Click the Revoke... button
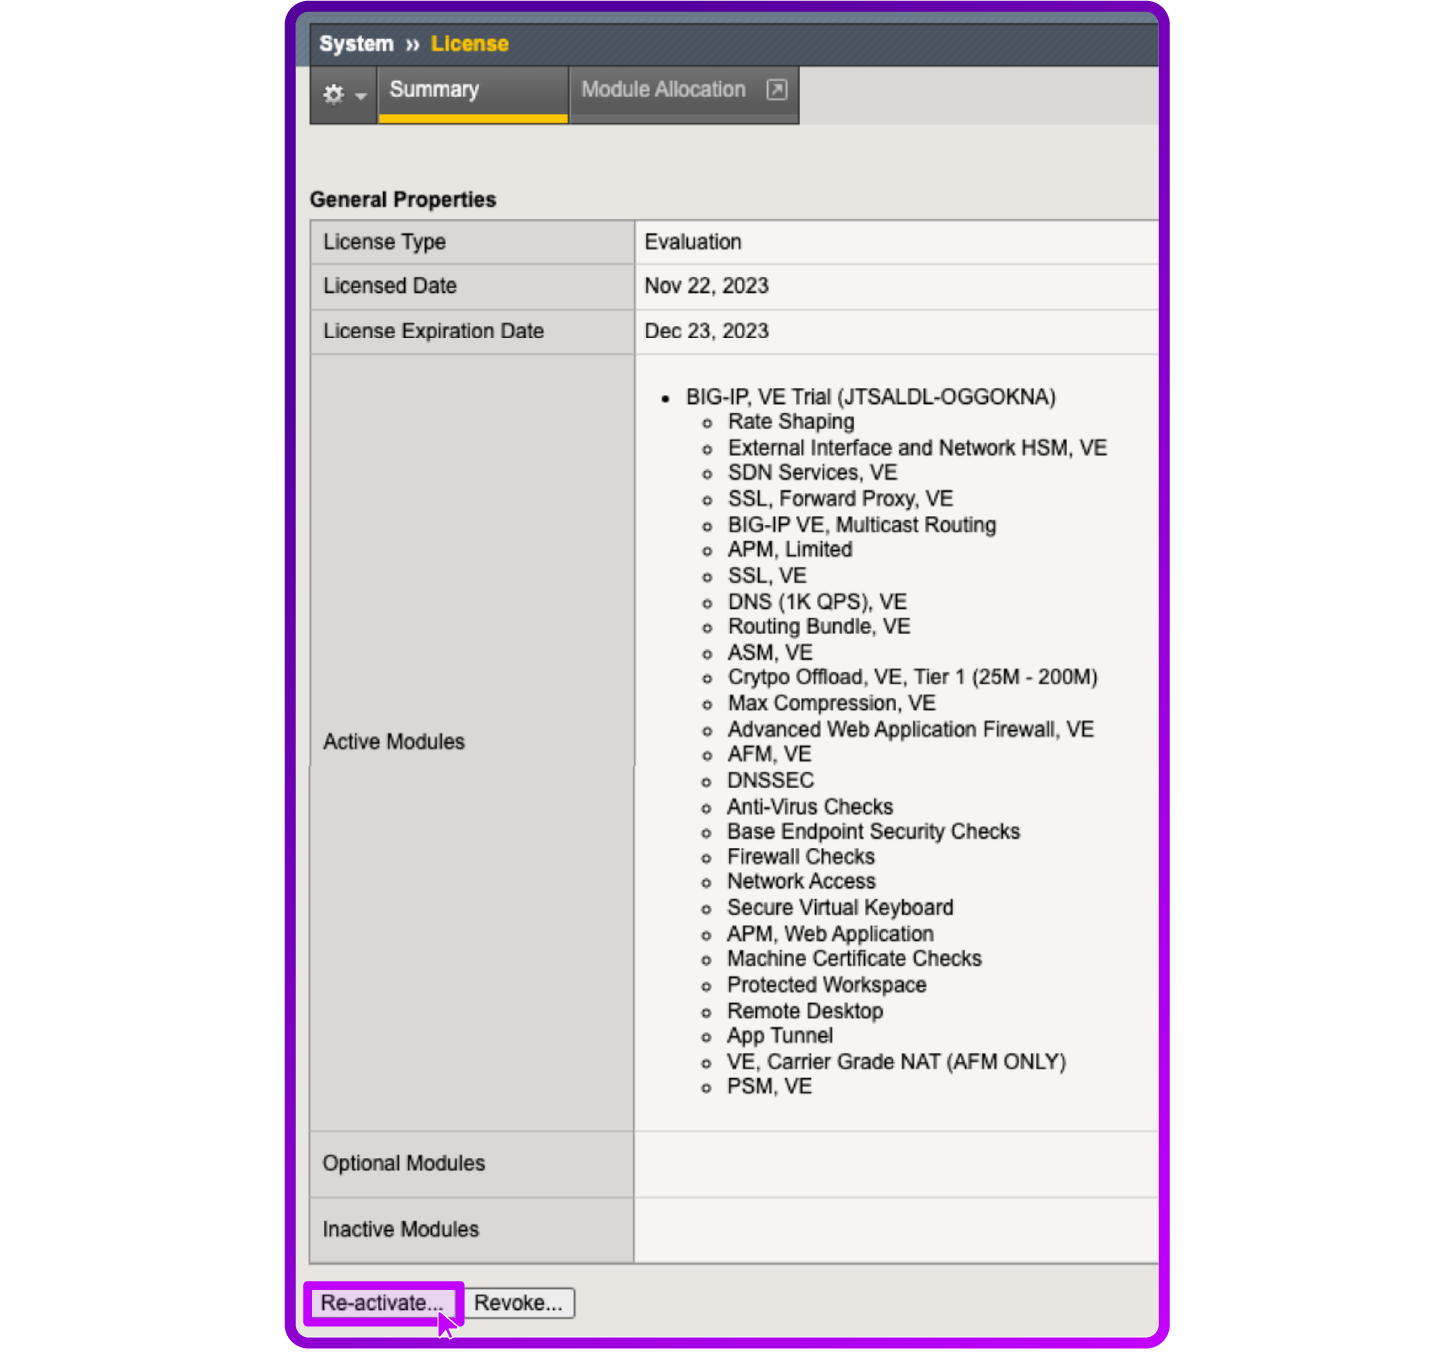Viewport: 1456px width, 1357px height. pyautogui.click(x=518, y=1303)
